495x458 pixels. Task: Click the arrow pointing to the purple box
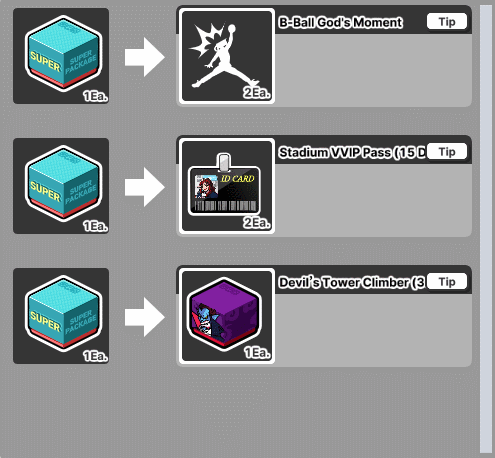tap(145, 317)
